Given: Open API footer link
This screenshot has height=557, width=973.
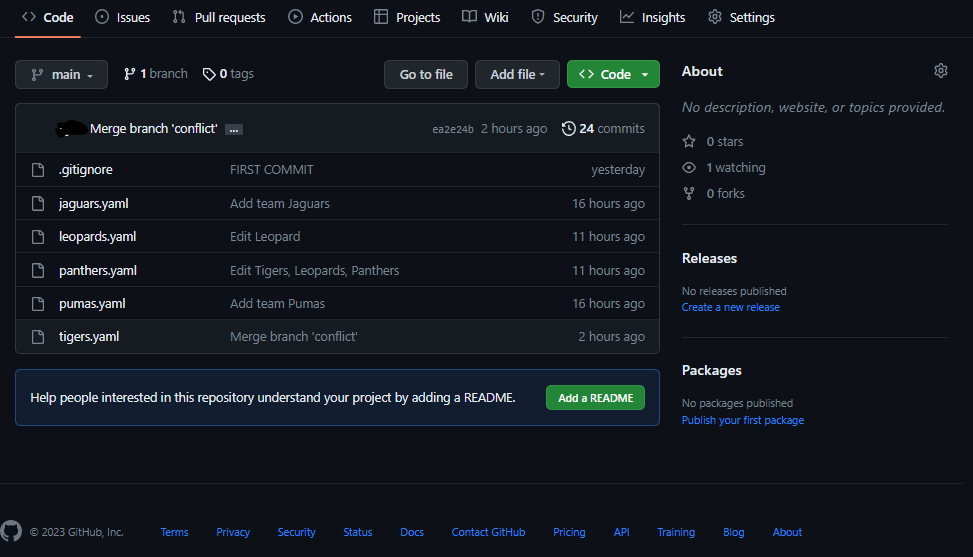Looking at the screenshot, I should click(621, 532).
